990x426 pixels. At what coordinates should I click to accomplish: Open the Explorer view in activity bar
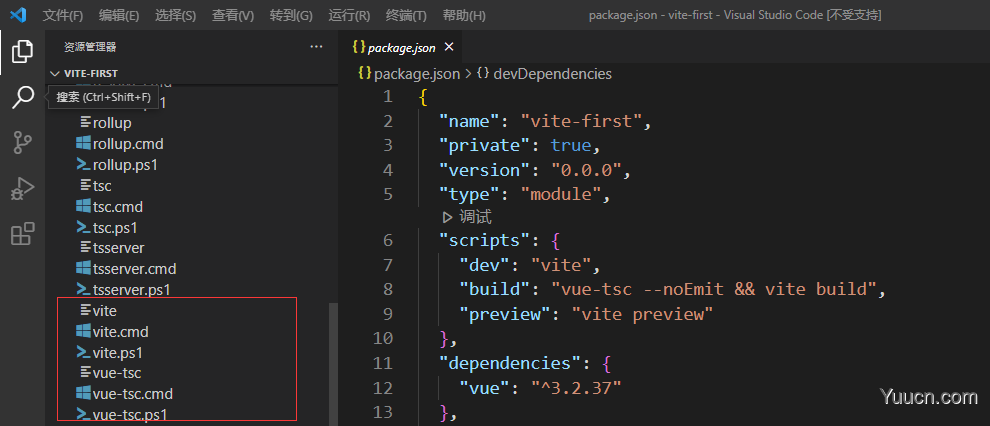point(23,51)
